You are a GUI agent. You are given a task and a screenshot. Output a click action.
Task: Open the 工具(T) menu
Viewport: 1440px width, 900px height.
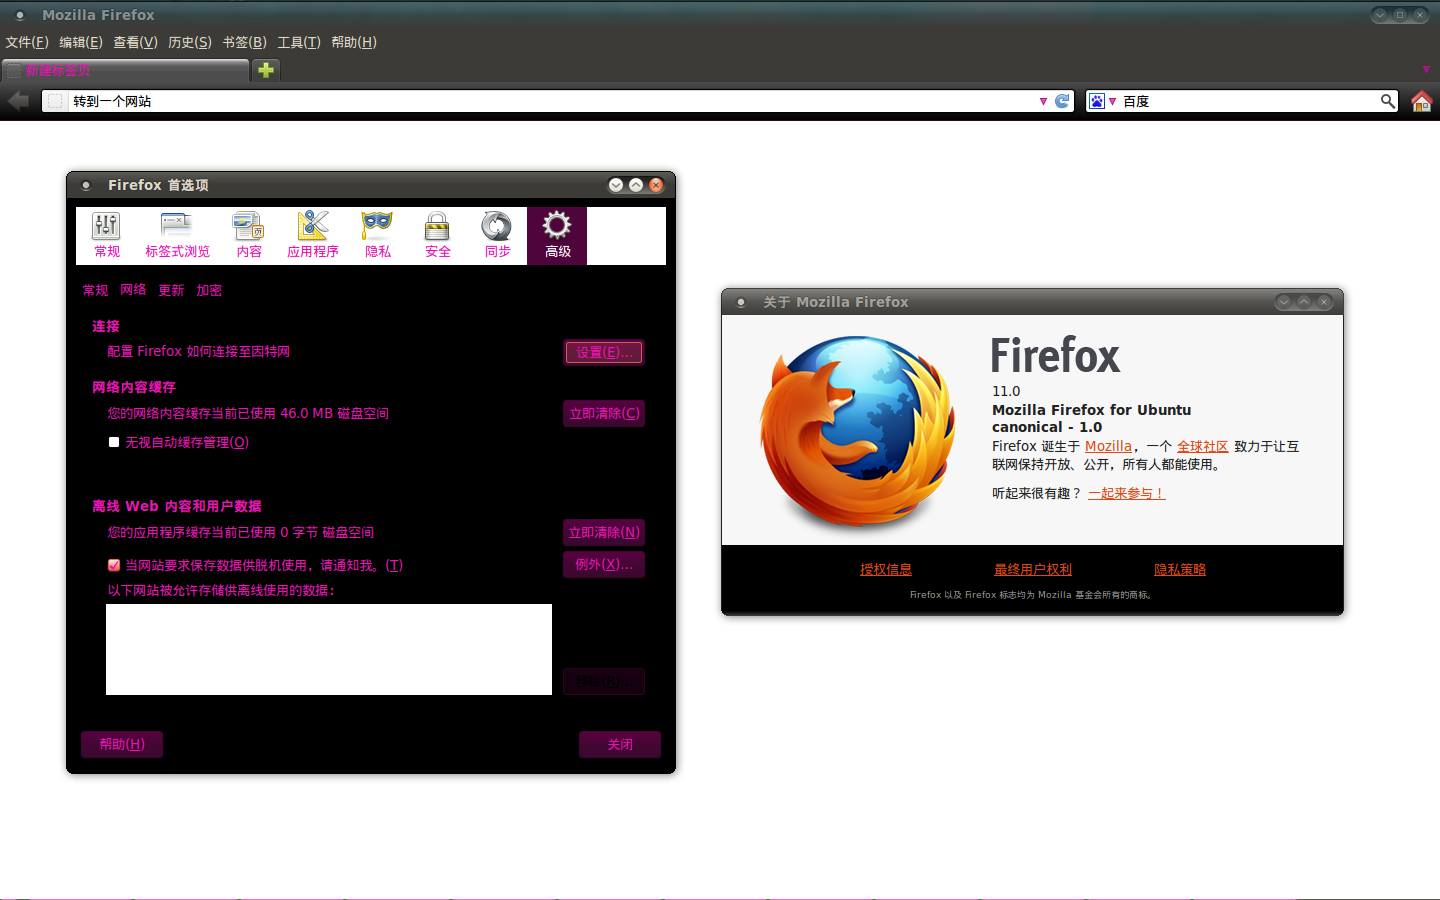point(299,42)
